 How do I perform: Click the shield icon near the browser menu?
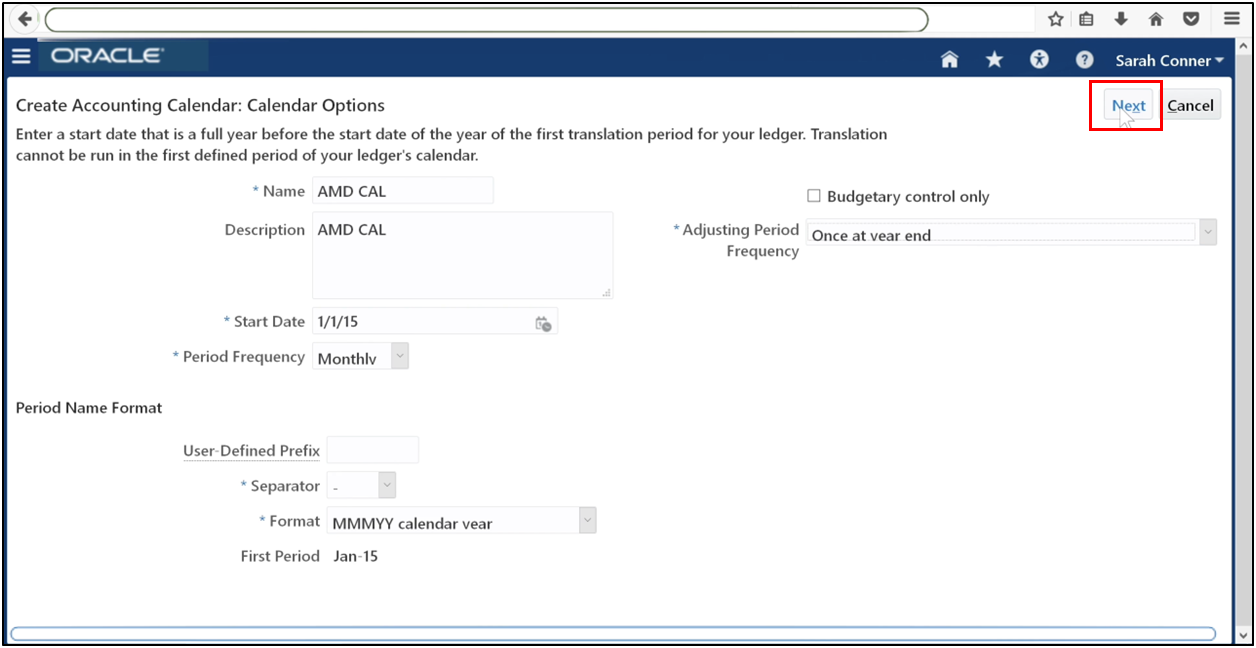[x=1190, y=18]
